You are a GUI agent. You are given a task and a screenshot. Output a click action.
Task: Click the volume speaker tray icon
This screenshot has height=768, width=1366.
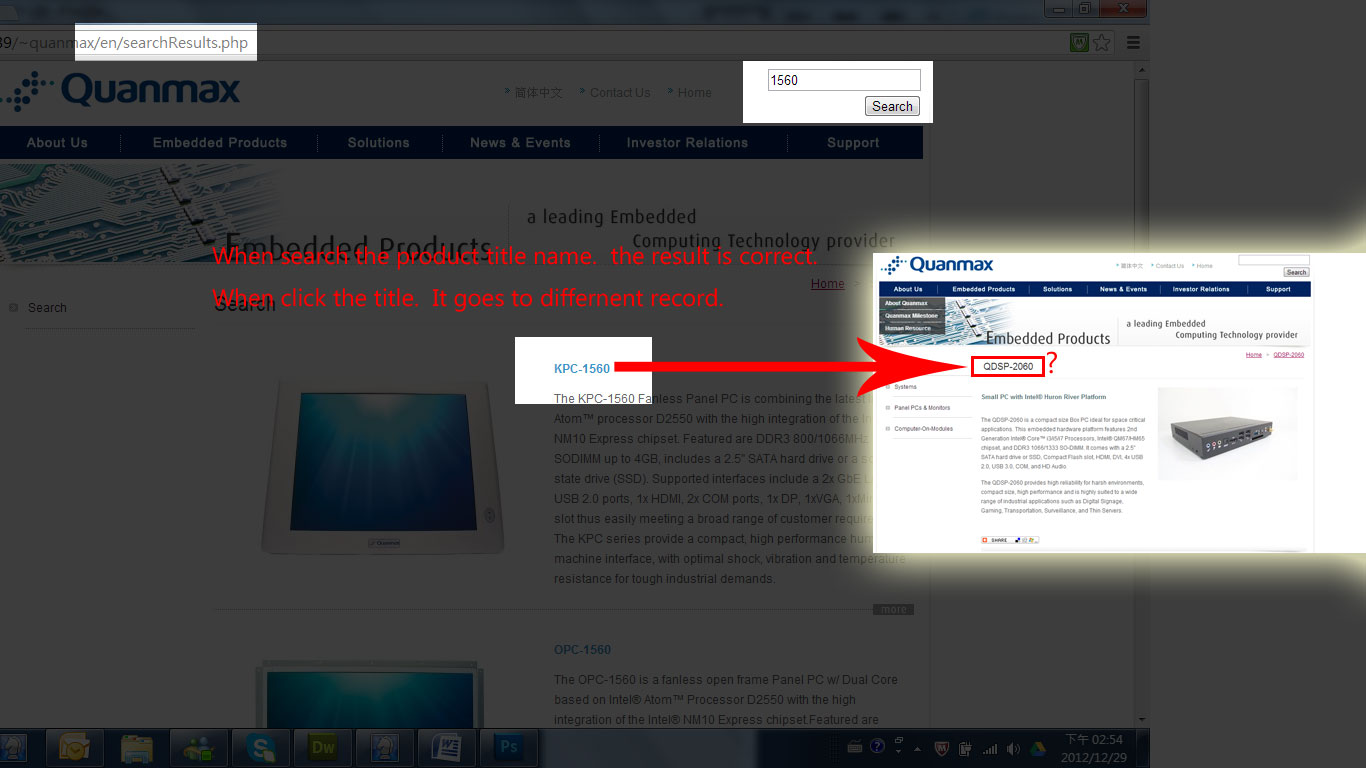coord(1014,748)
